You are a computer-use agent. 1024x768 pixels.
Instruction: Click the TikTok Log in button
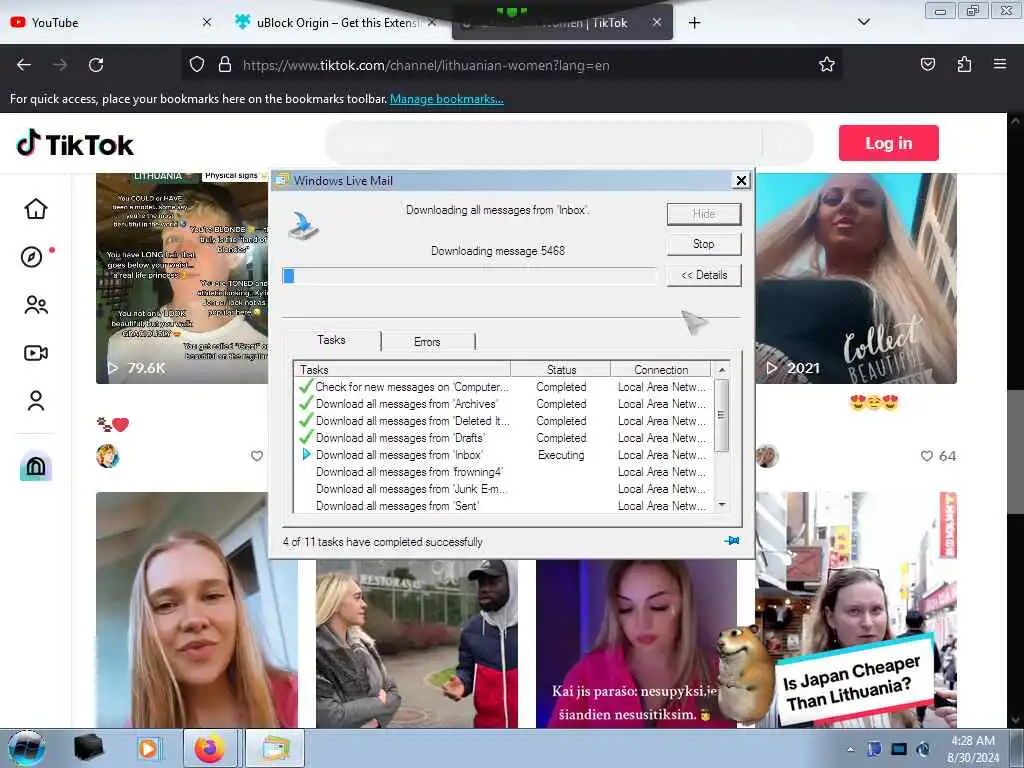pyautogui.click(x=888, y=143)
